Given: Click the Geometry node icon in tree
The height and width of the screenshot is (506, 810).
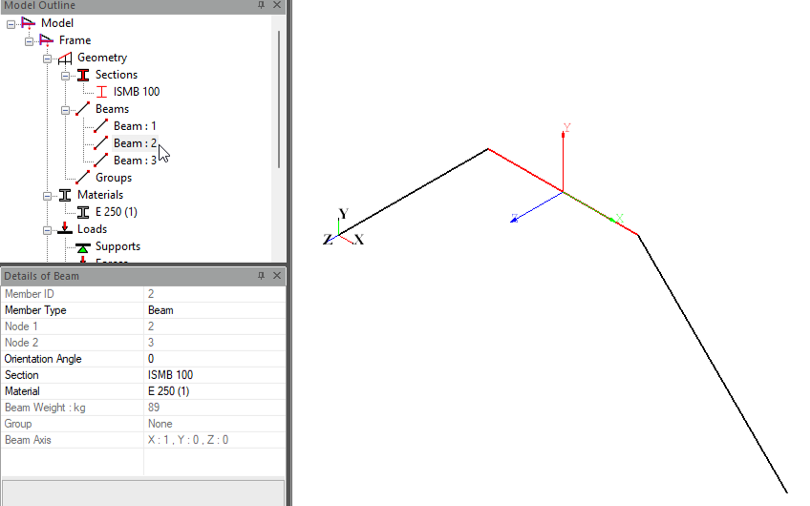Looking at the screenshot, I should [x=65, y=58].
